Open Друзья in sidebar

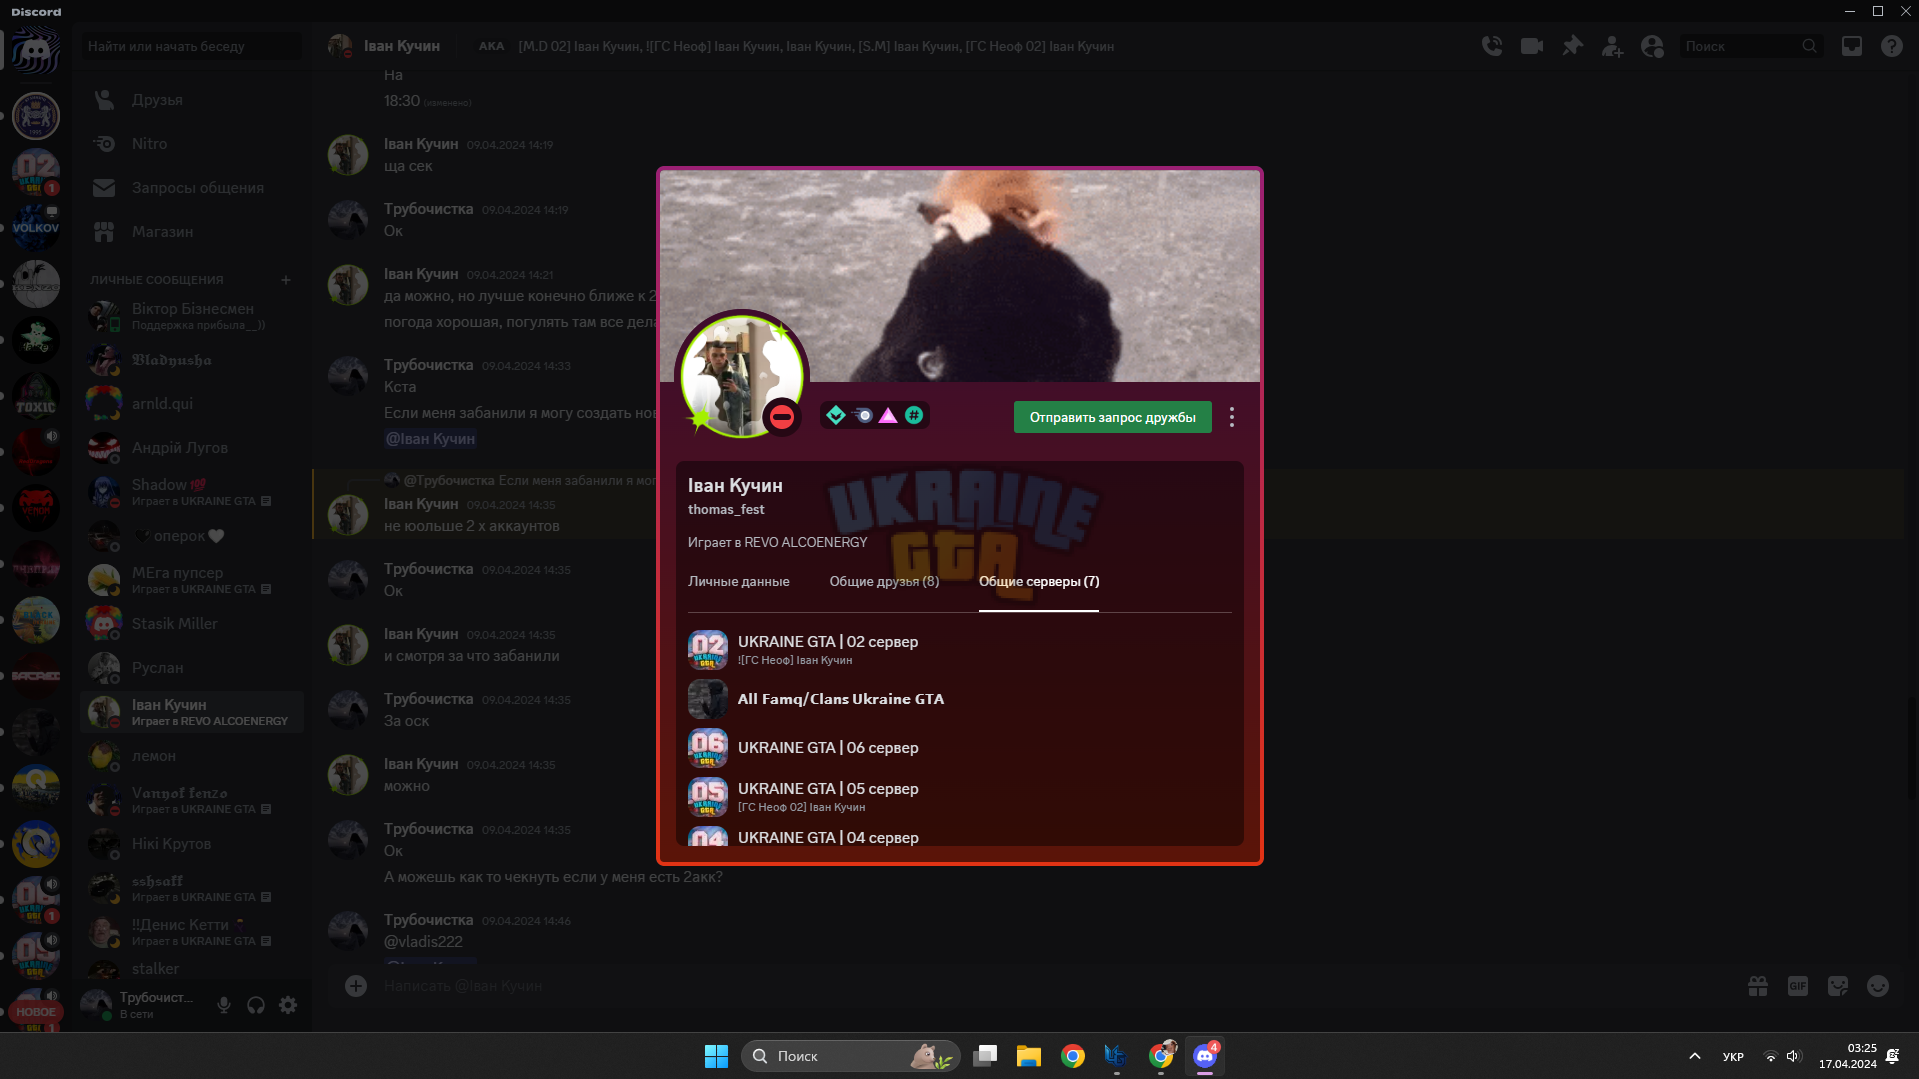pyautogui.click(x=192, y=100)
